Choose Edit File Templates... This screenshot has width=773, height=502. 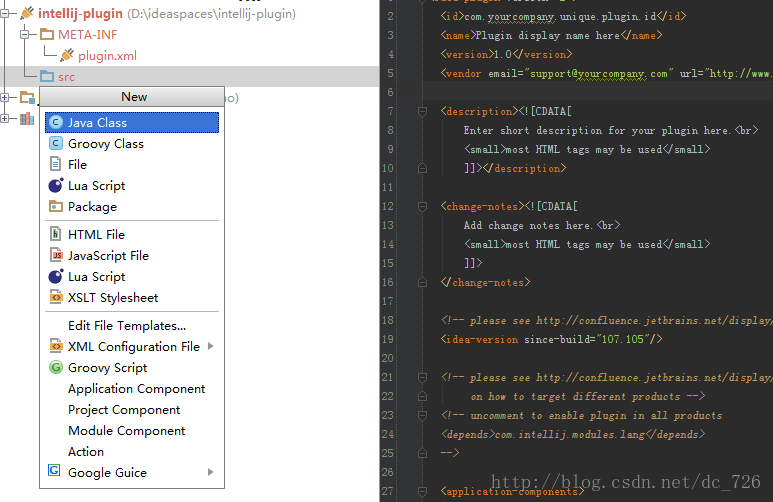127,326
